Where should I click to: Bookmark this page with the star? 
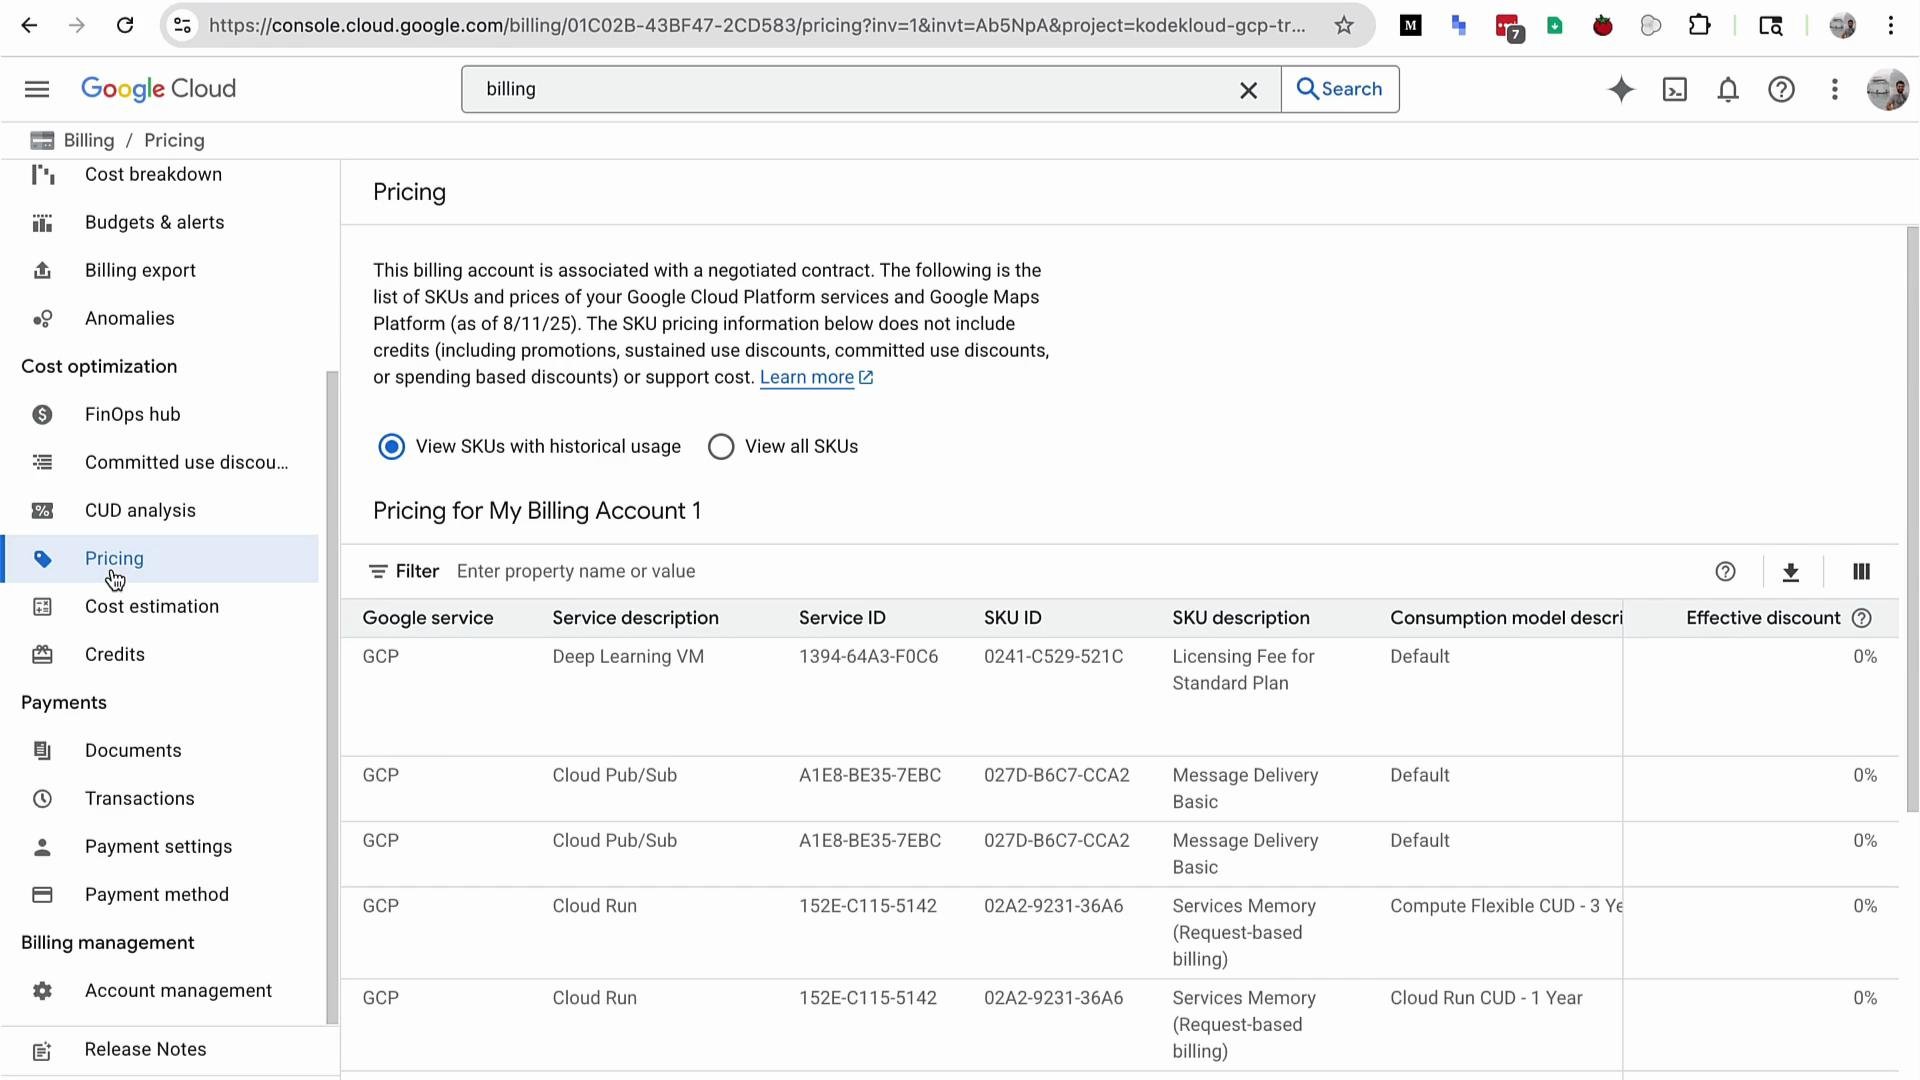click(x=1344, y=25)
